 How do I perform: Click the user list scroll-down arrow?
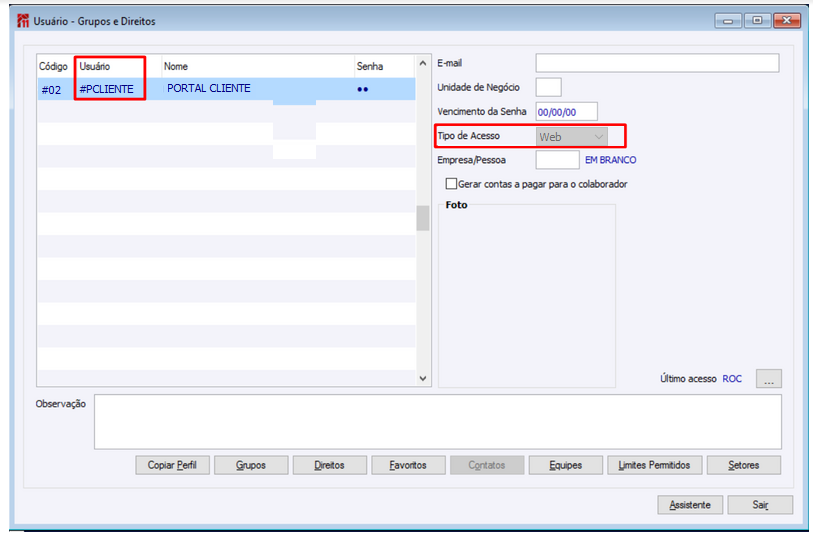pos(423,378)
